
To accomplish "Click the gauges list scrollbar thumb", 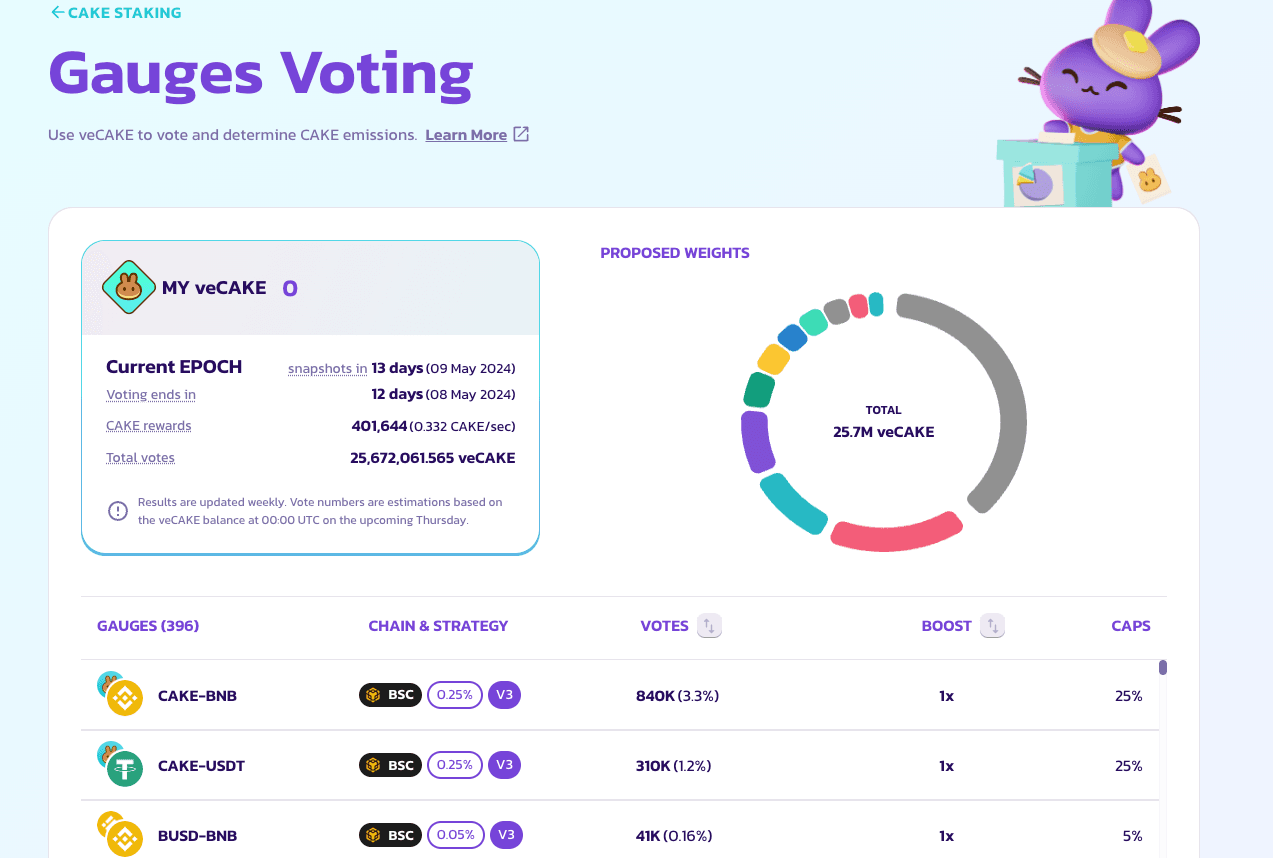I will tap(1163, 668).
